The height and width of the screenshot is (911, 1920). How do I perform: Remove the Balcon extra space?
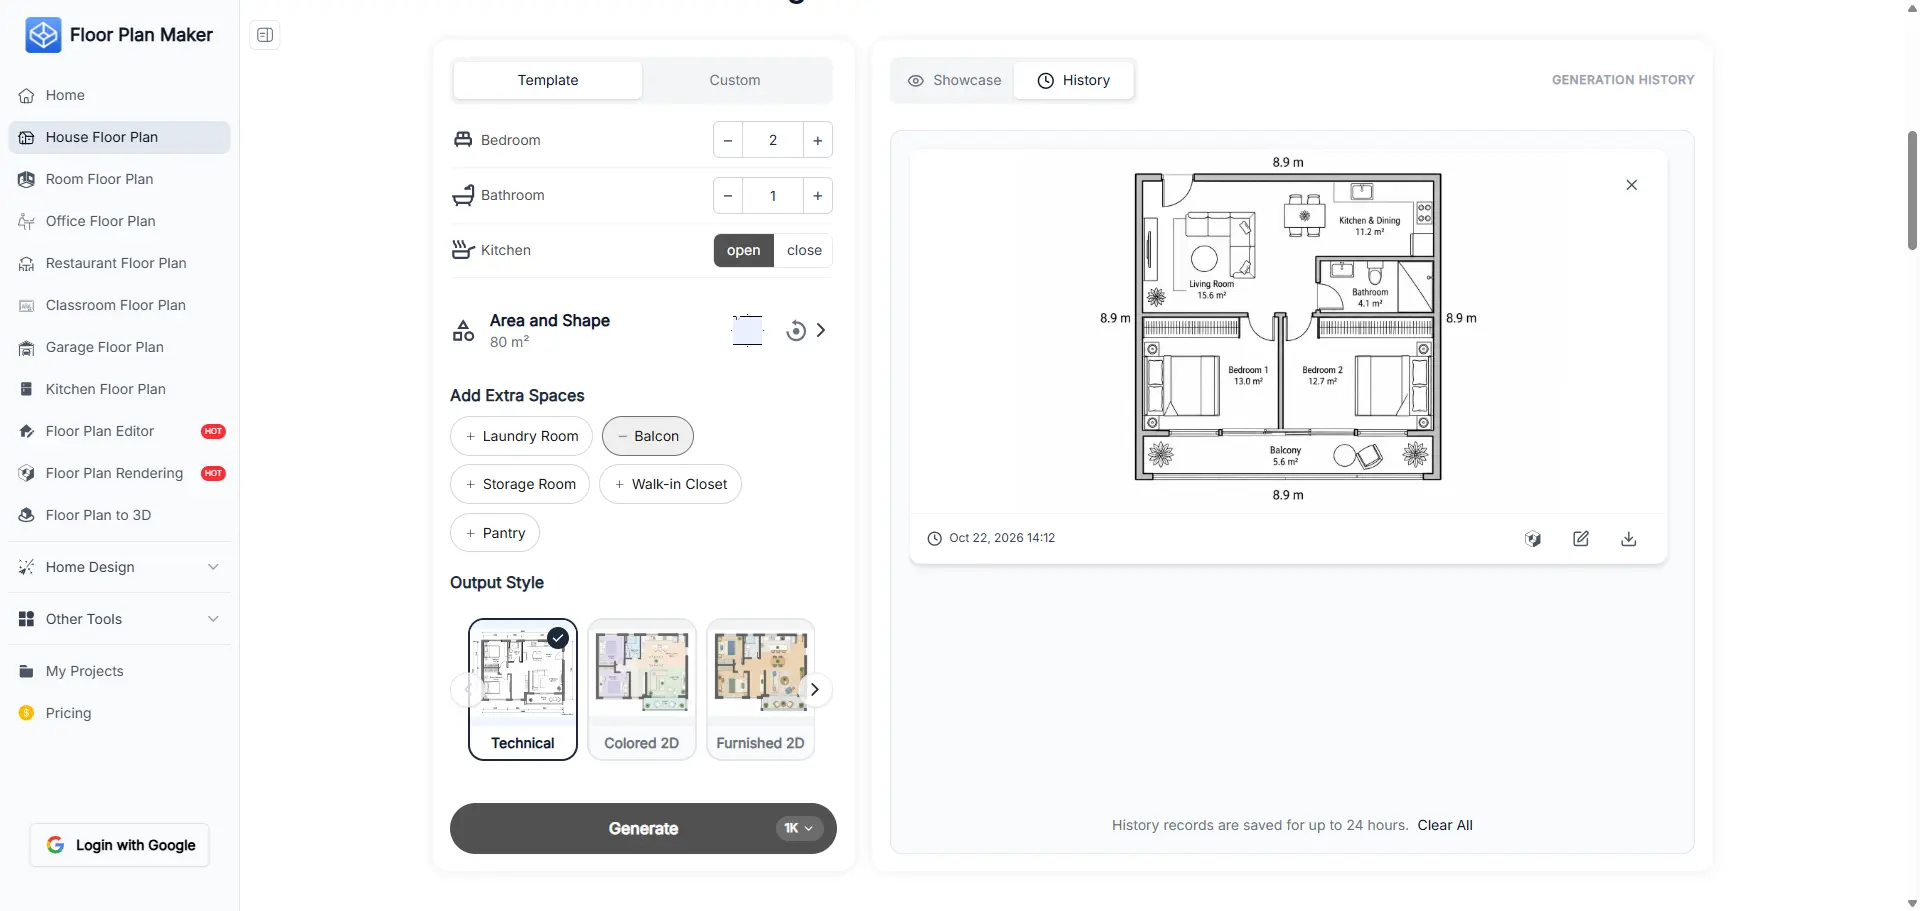[648, 436]
